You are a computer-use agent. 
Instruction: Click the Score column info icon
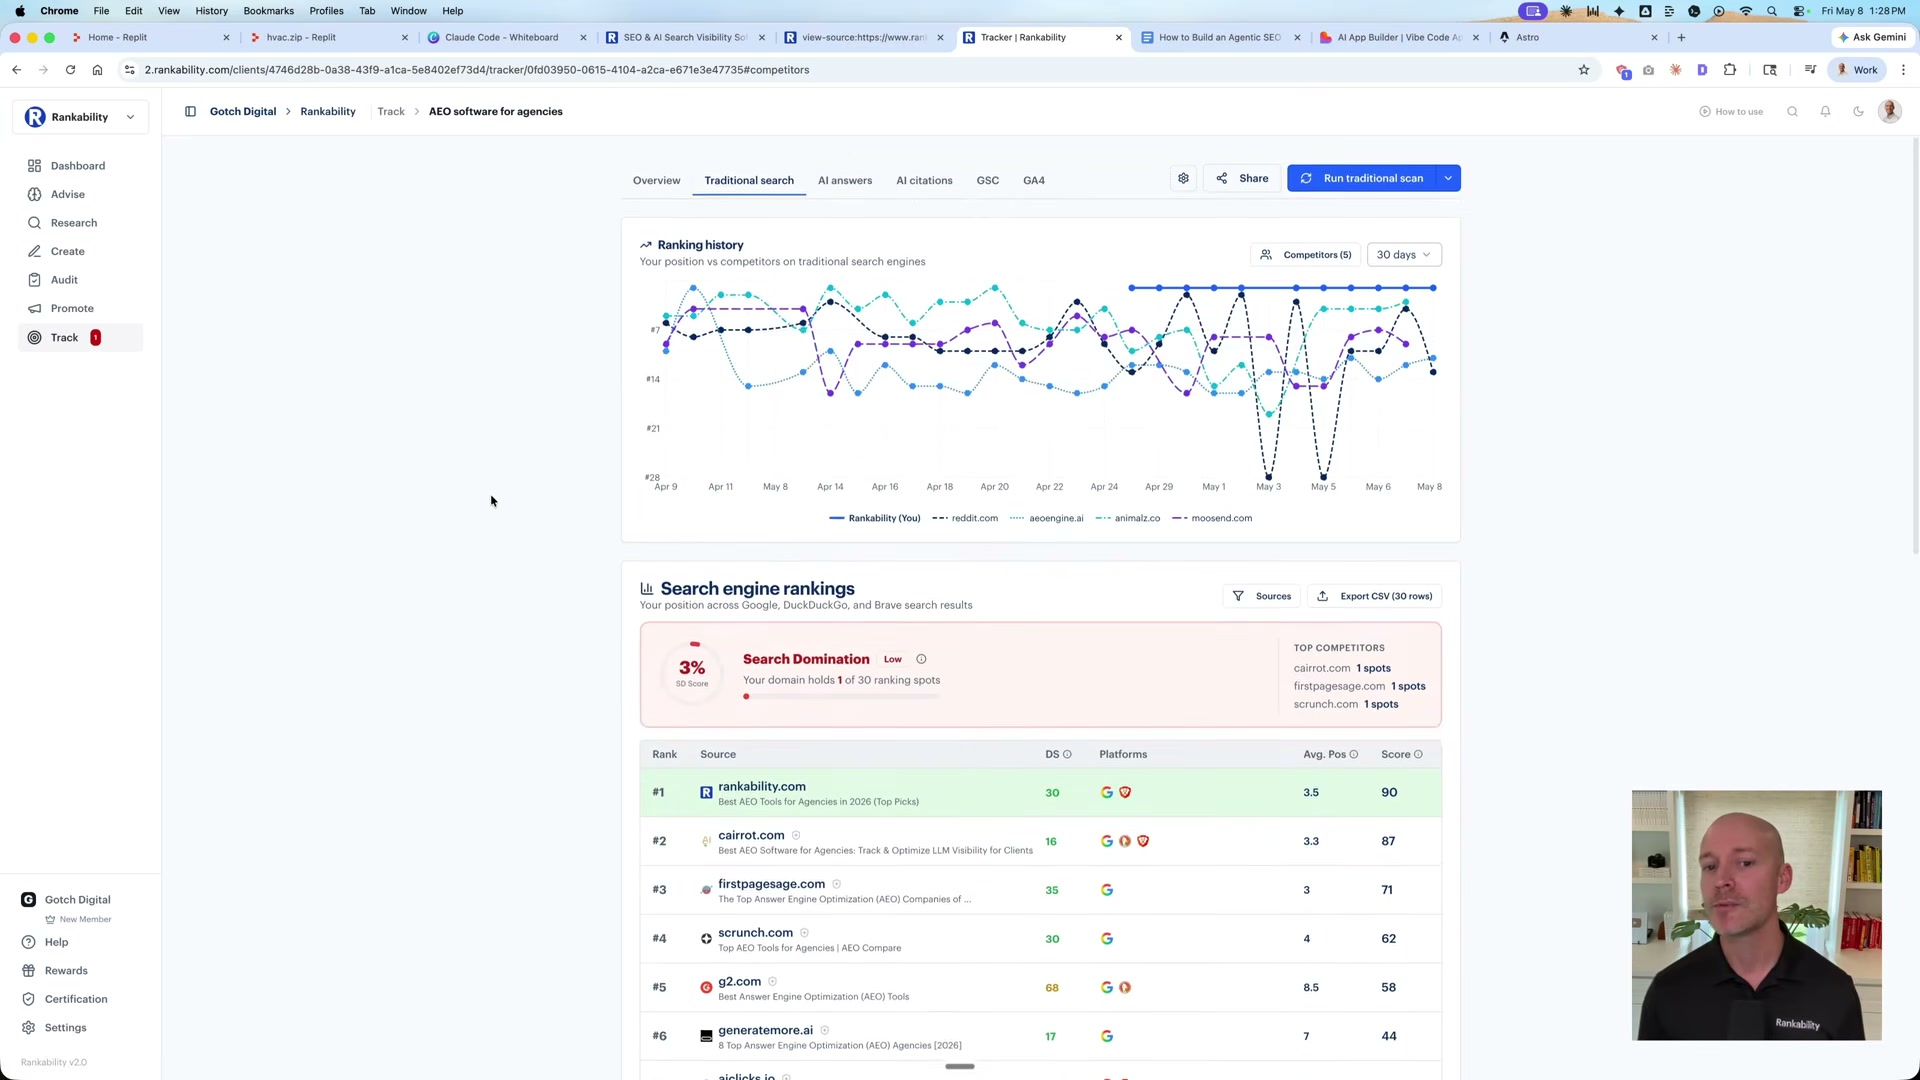(x=1418, y=754)
